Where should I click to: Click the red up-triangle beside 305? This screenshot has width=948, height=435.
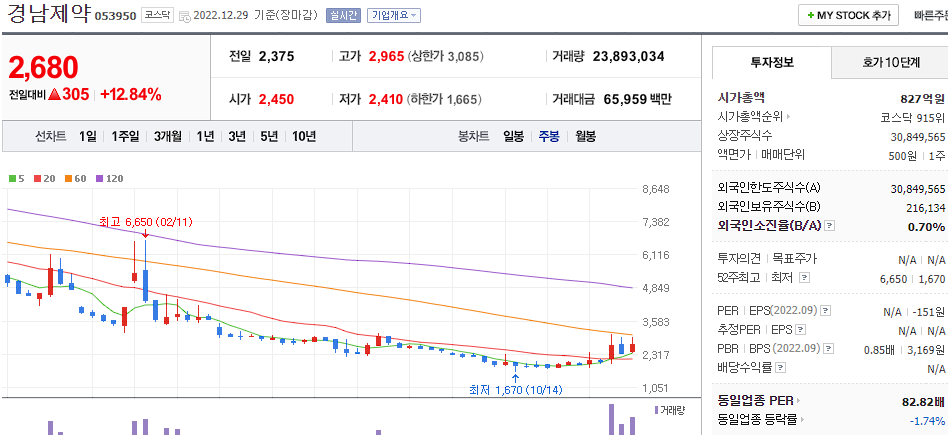coord(54,94)
